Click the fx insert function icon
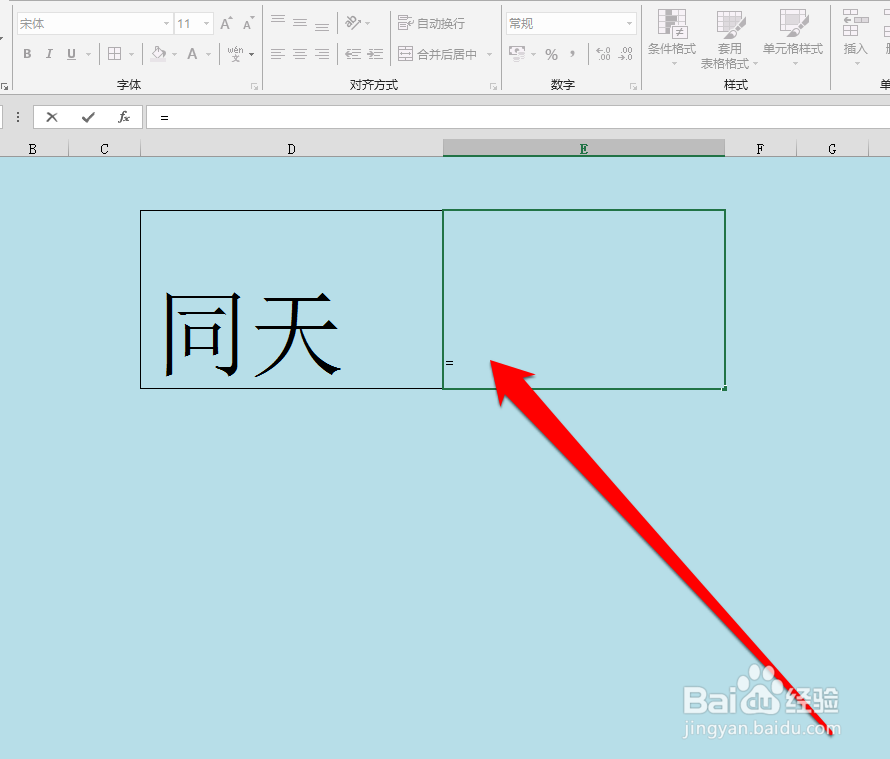 point(123,117)
